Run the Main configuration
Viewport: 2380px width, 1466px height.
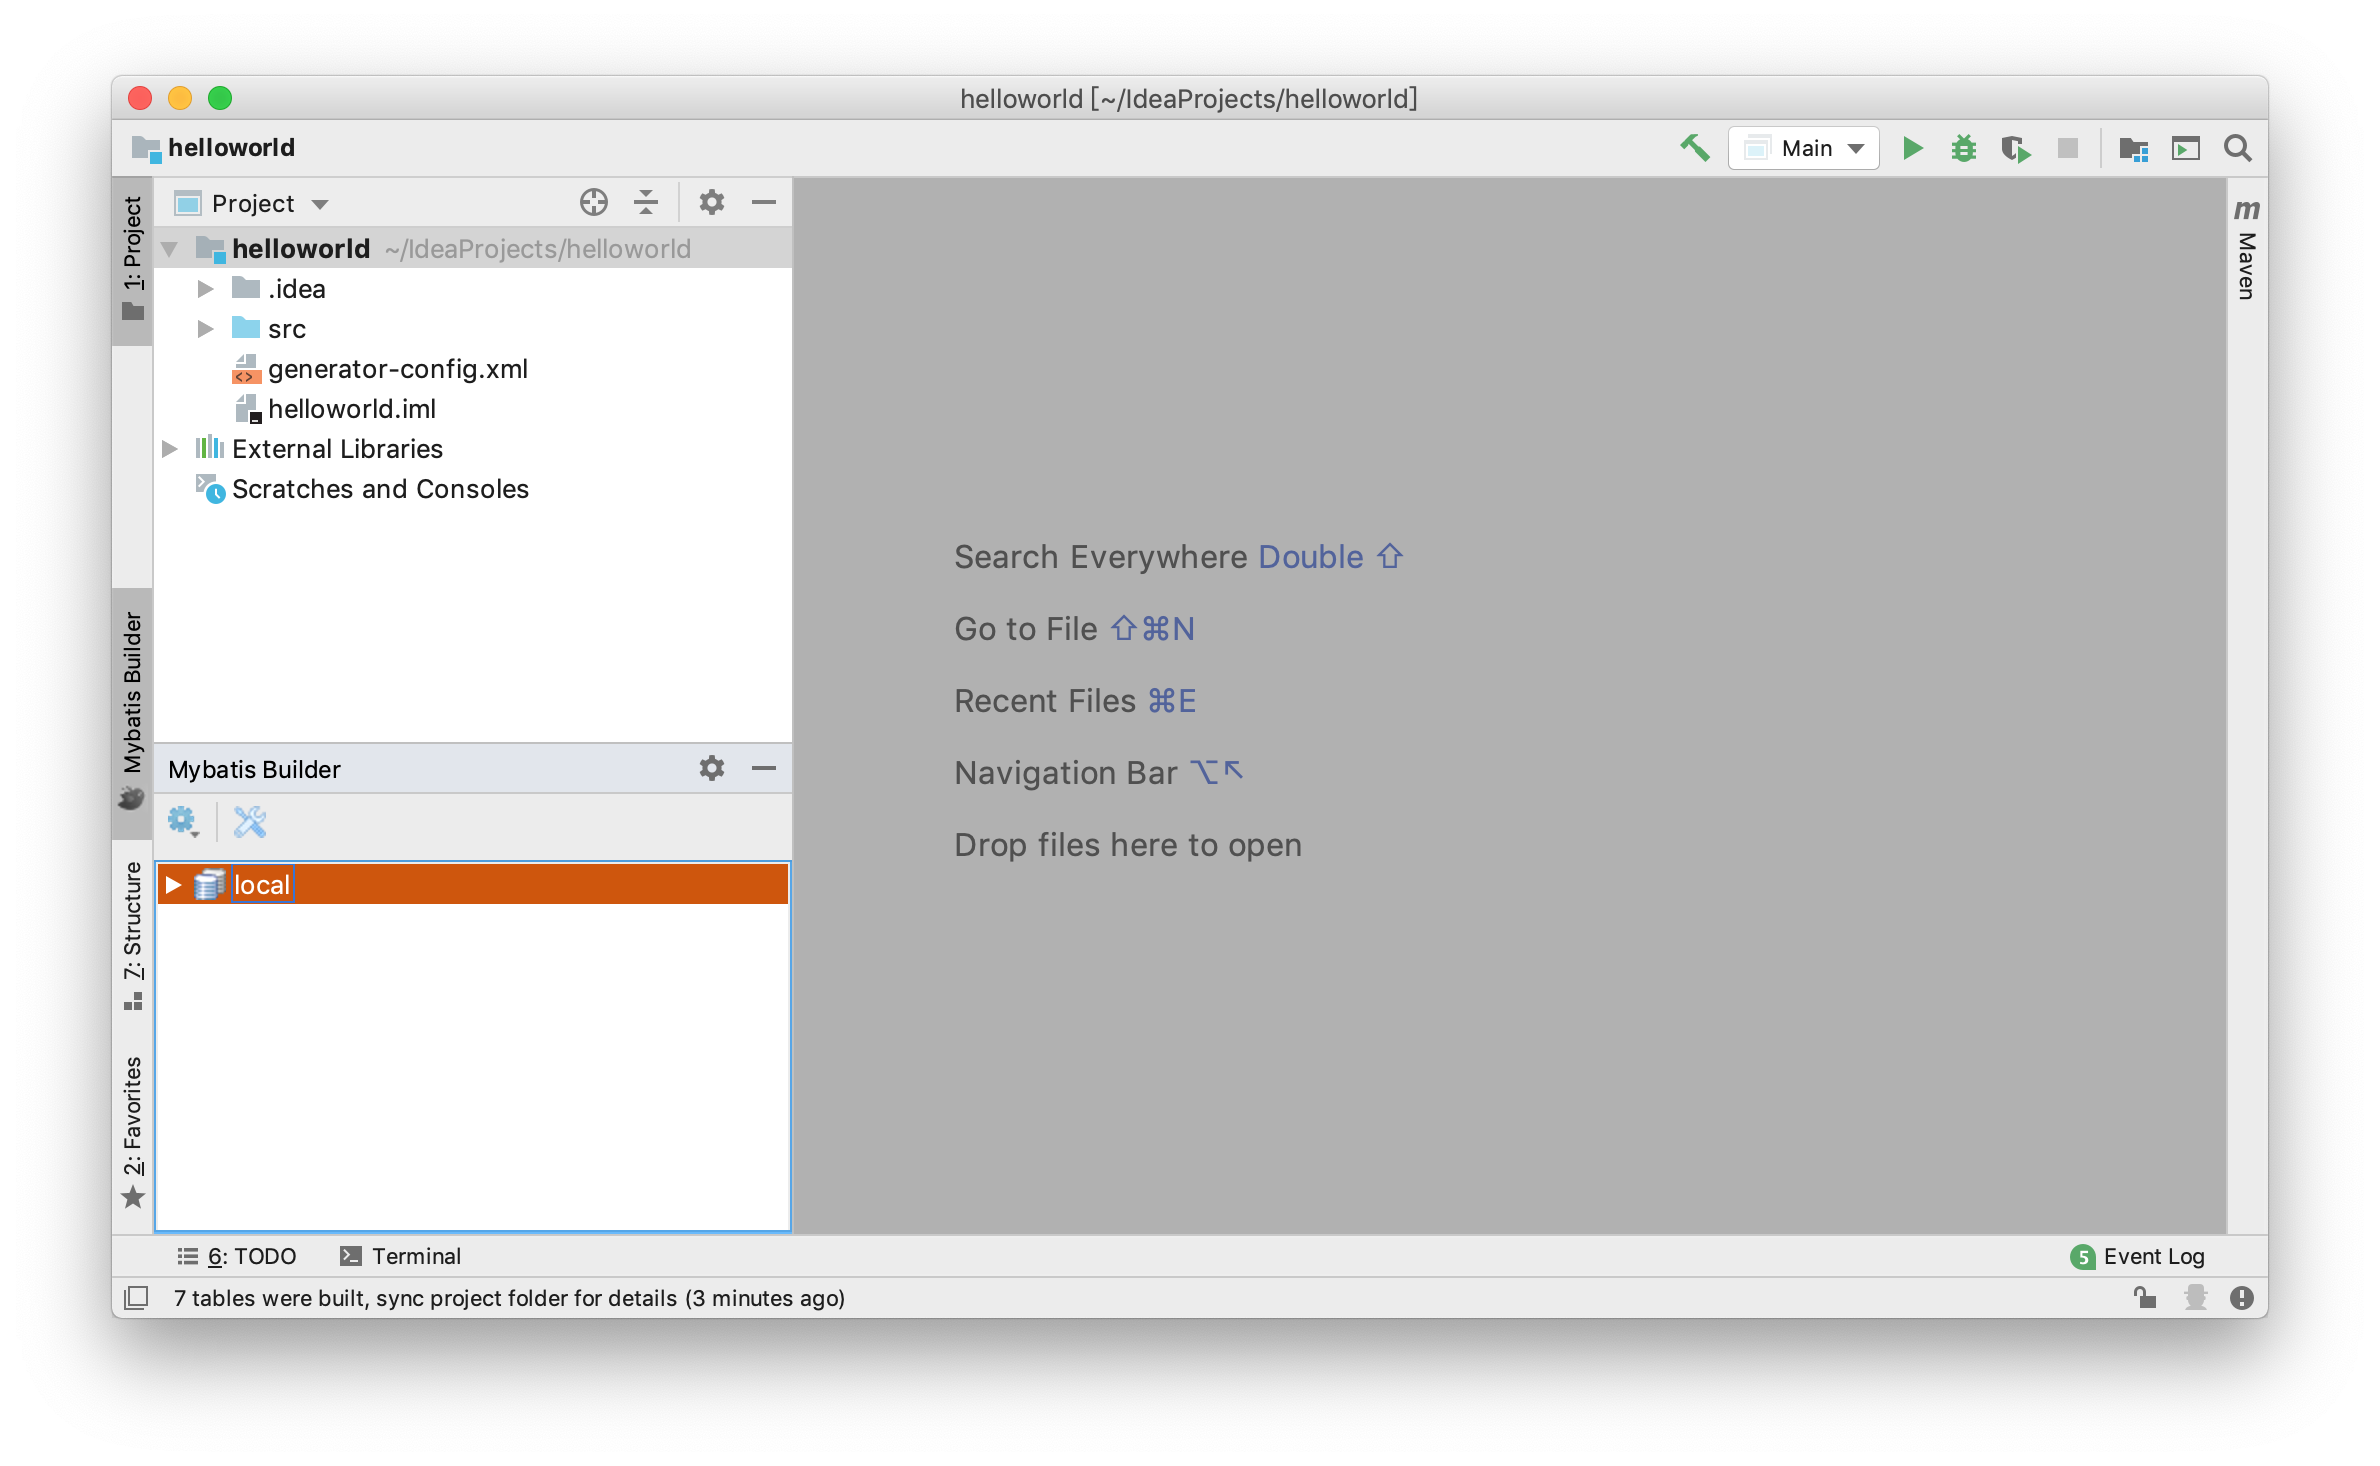1912,148
